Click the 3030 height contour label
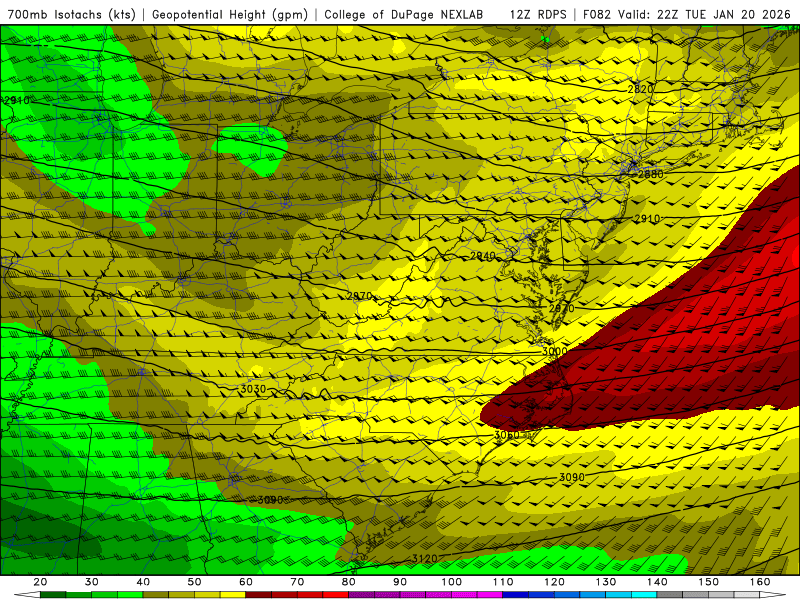 253,389
